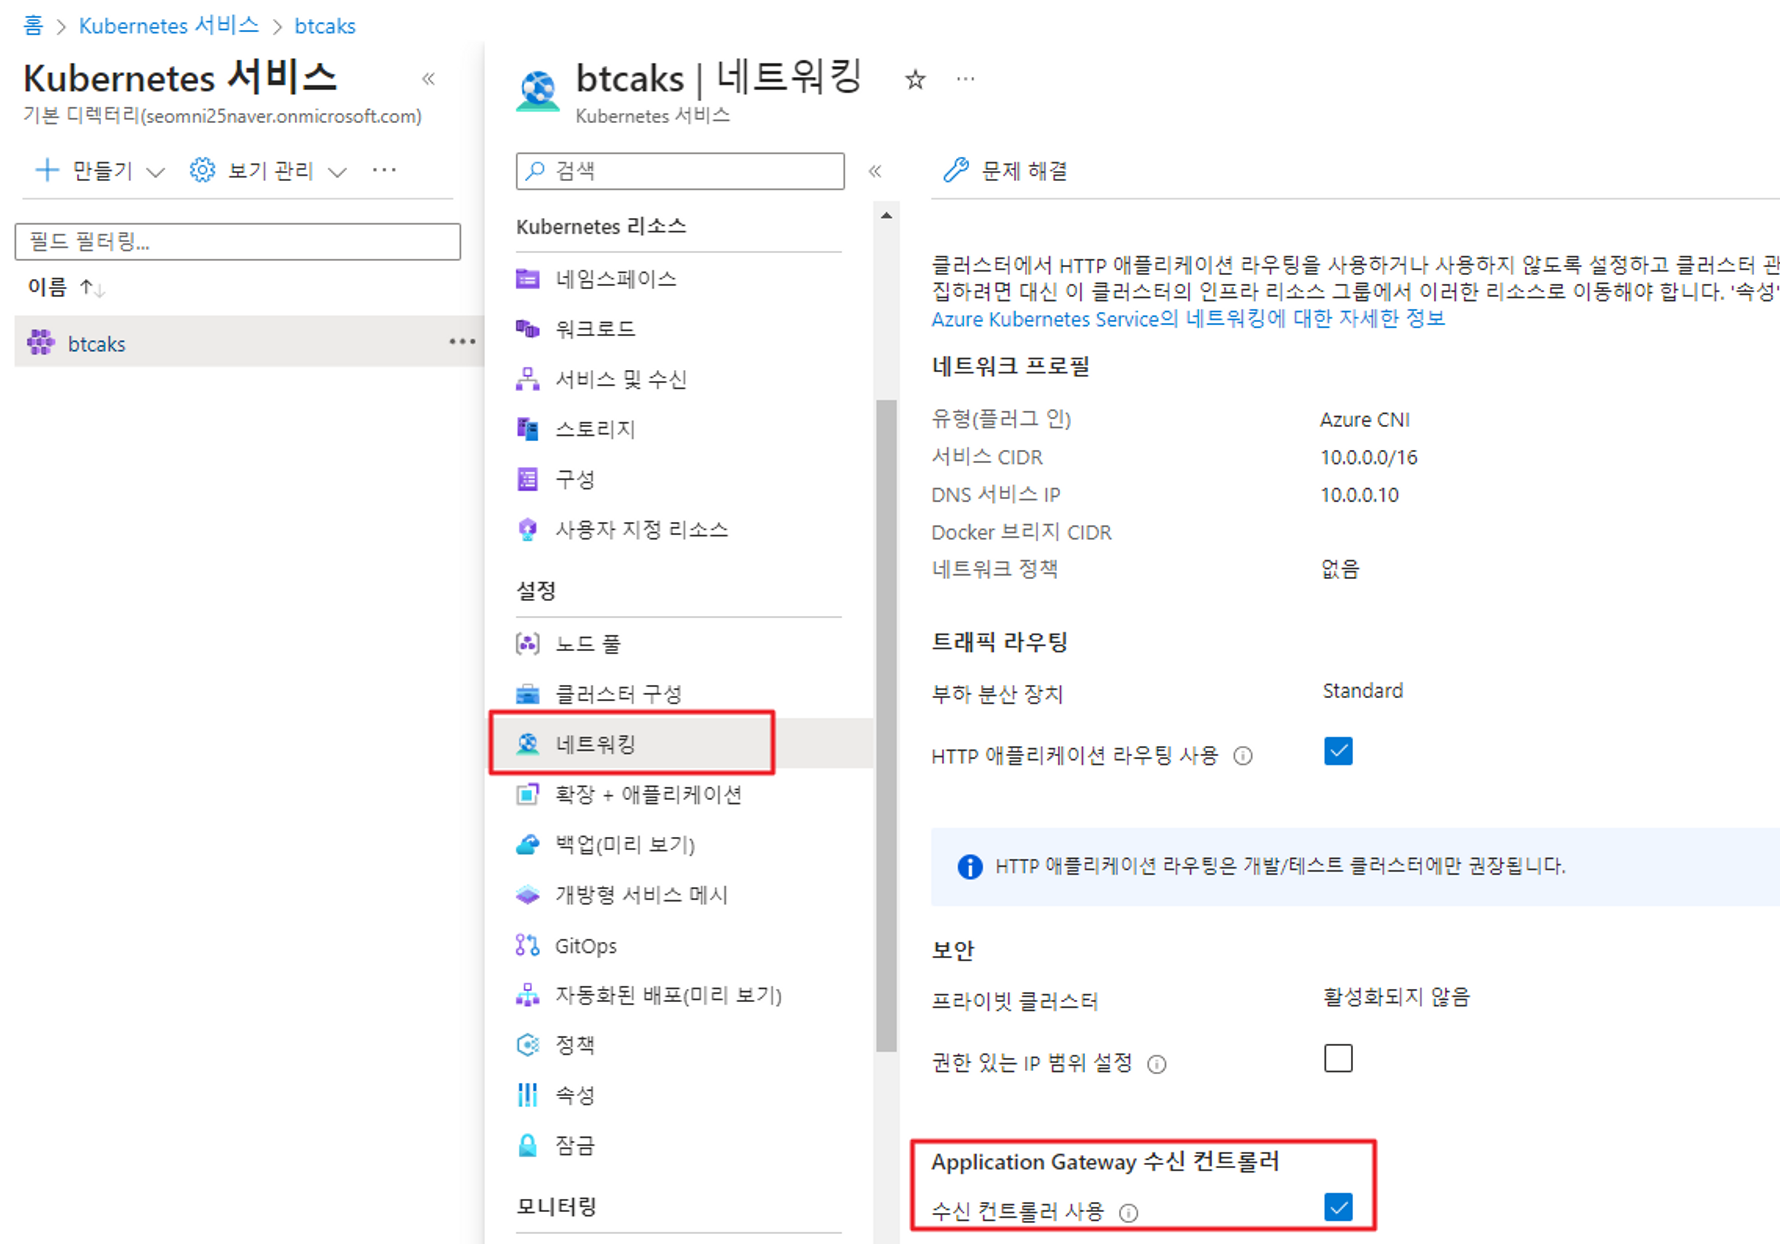Collapse the Kubernetes 서비스 list pane
This screenshot has height=1244, width=1780.
[x=429, y=79]
